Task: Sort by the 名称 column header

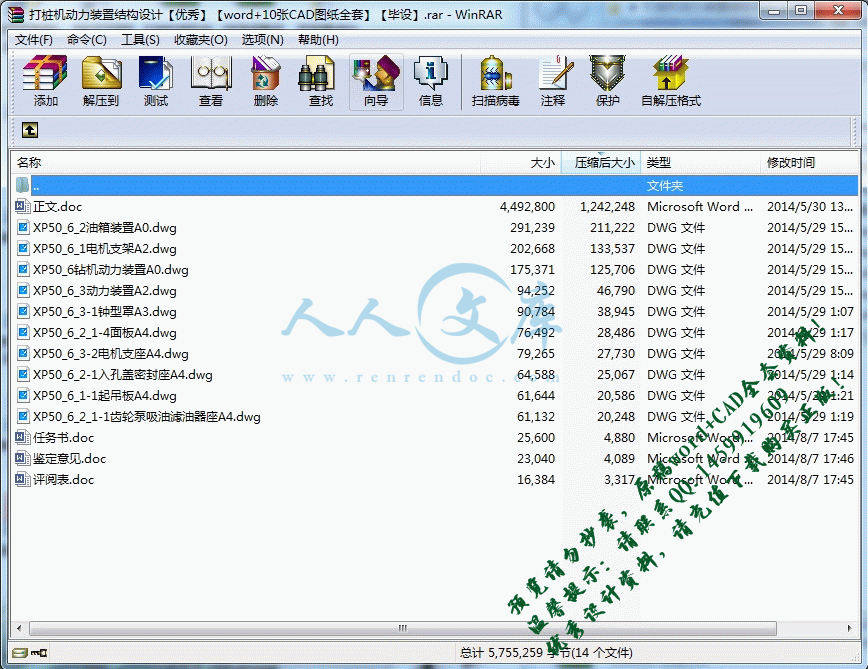Action: 245,163
